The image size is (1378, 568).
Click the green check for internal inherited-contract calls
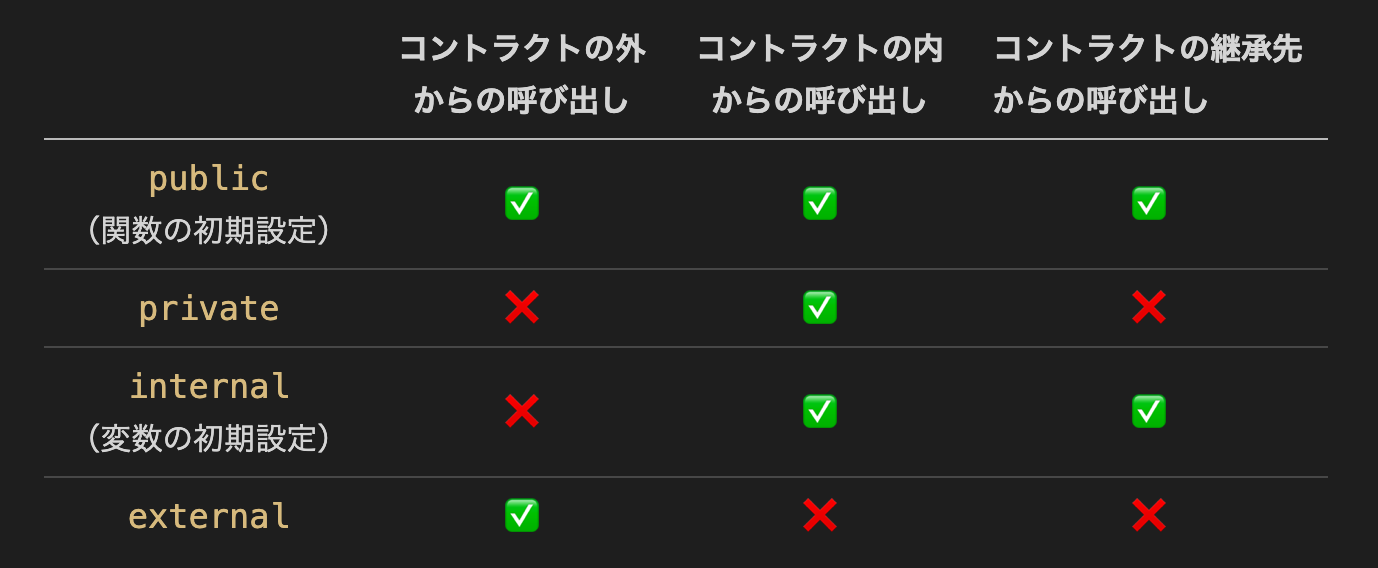pyautogui.click(x=1149, y=411)
